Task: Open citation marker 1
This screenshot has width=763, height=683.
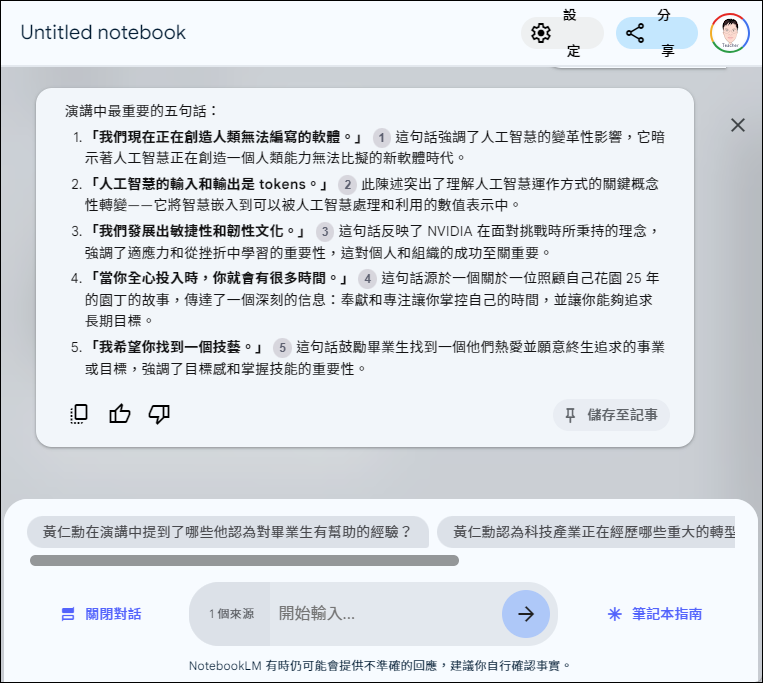Action: [382, 138]
